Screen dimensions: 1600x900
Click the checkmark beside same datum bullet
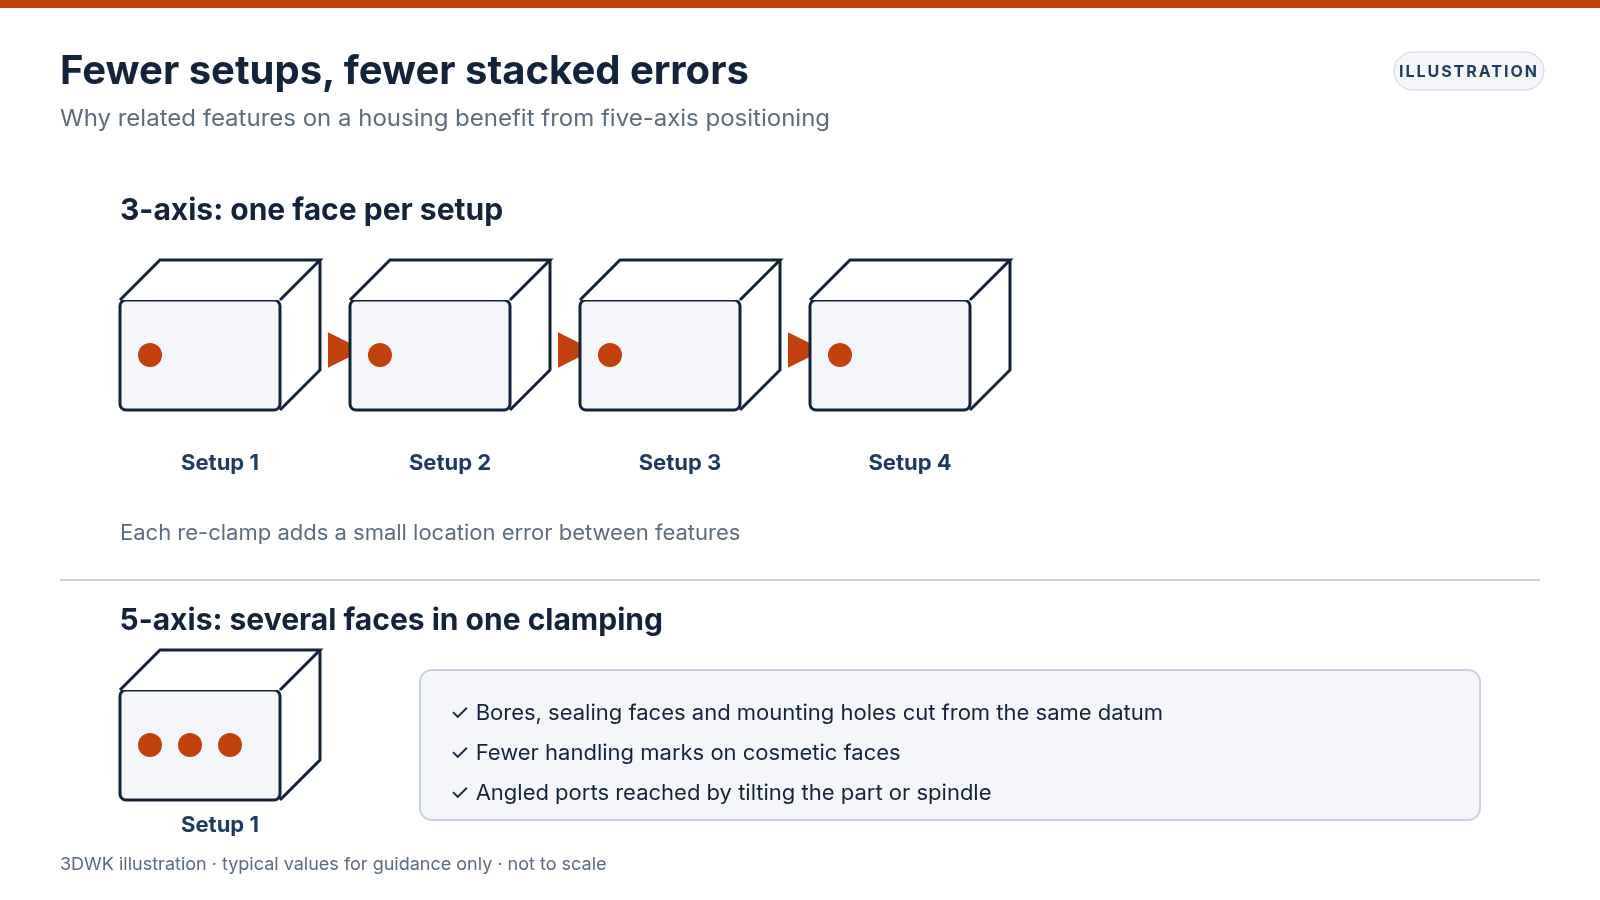click(x=460, y=713)
